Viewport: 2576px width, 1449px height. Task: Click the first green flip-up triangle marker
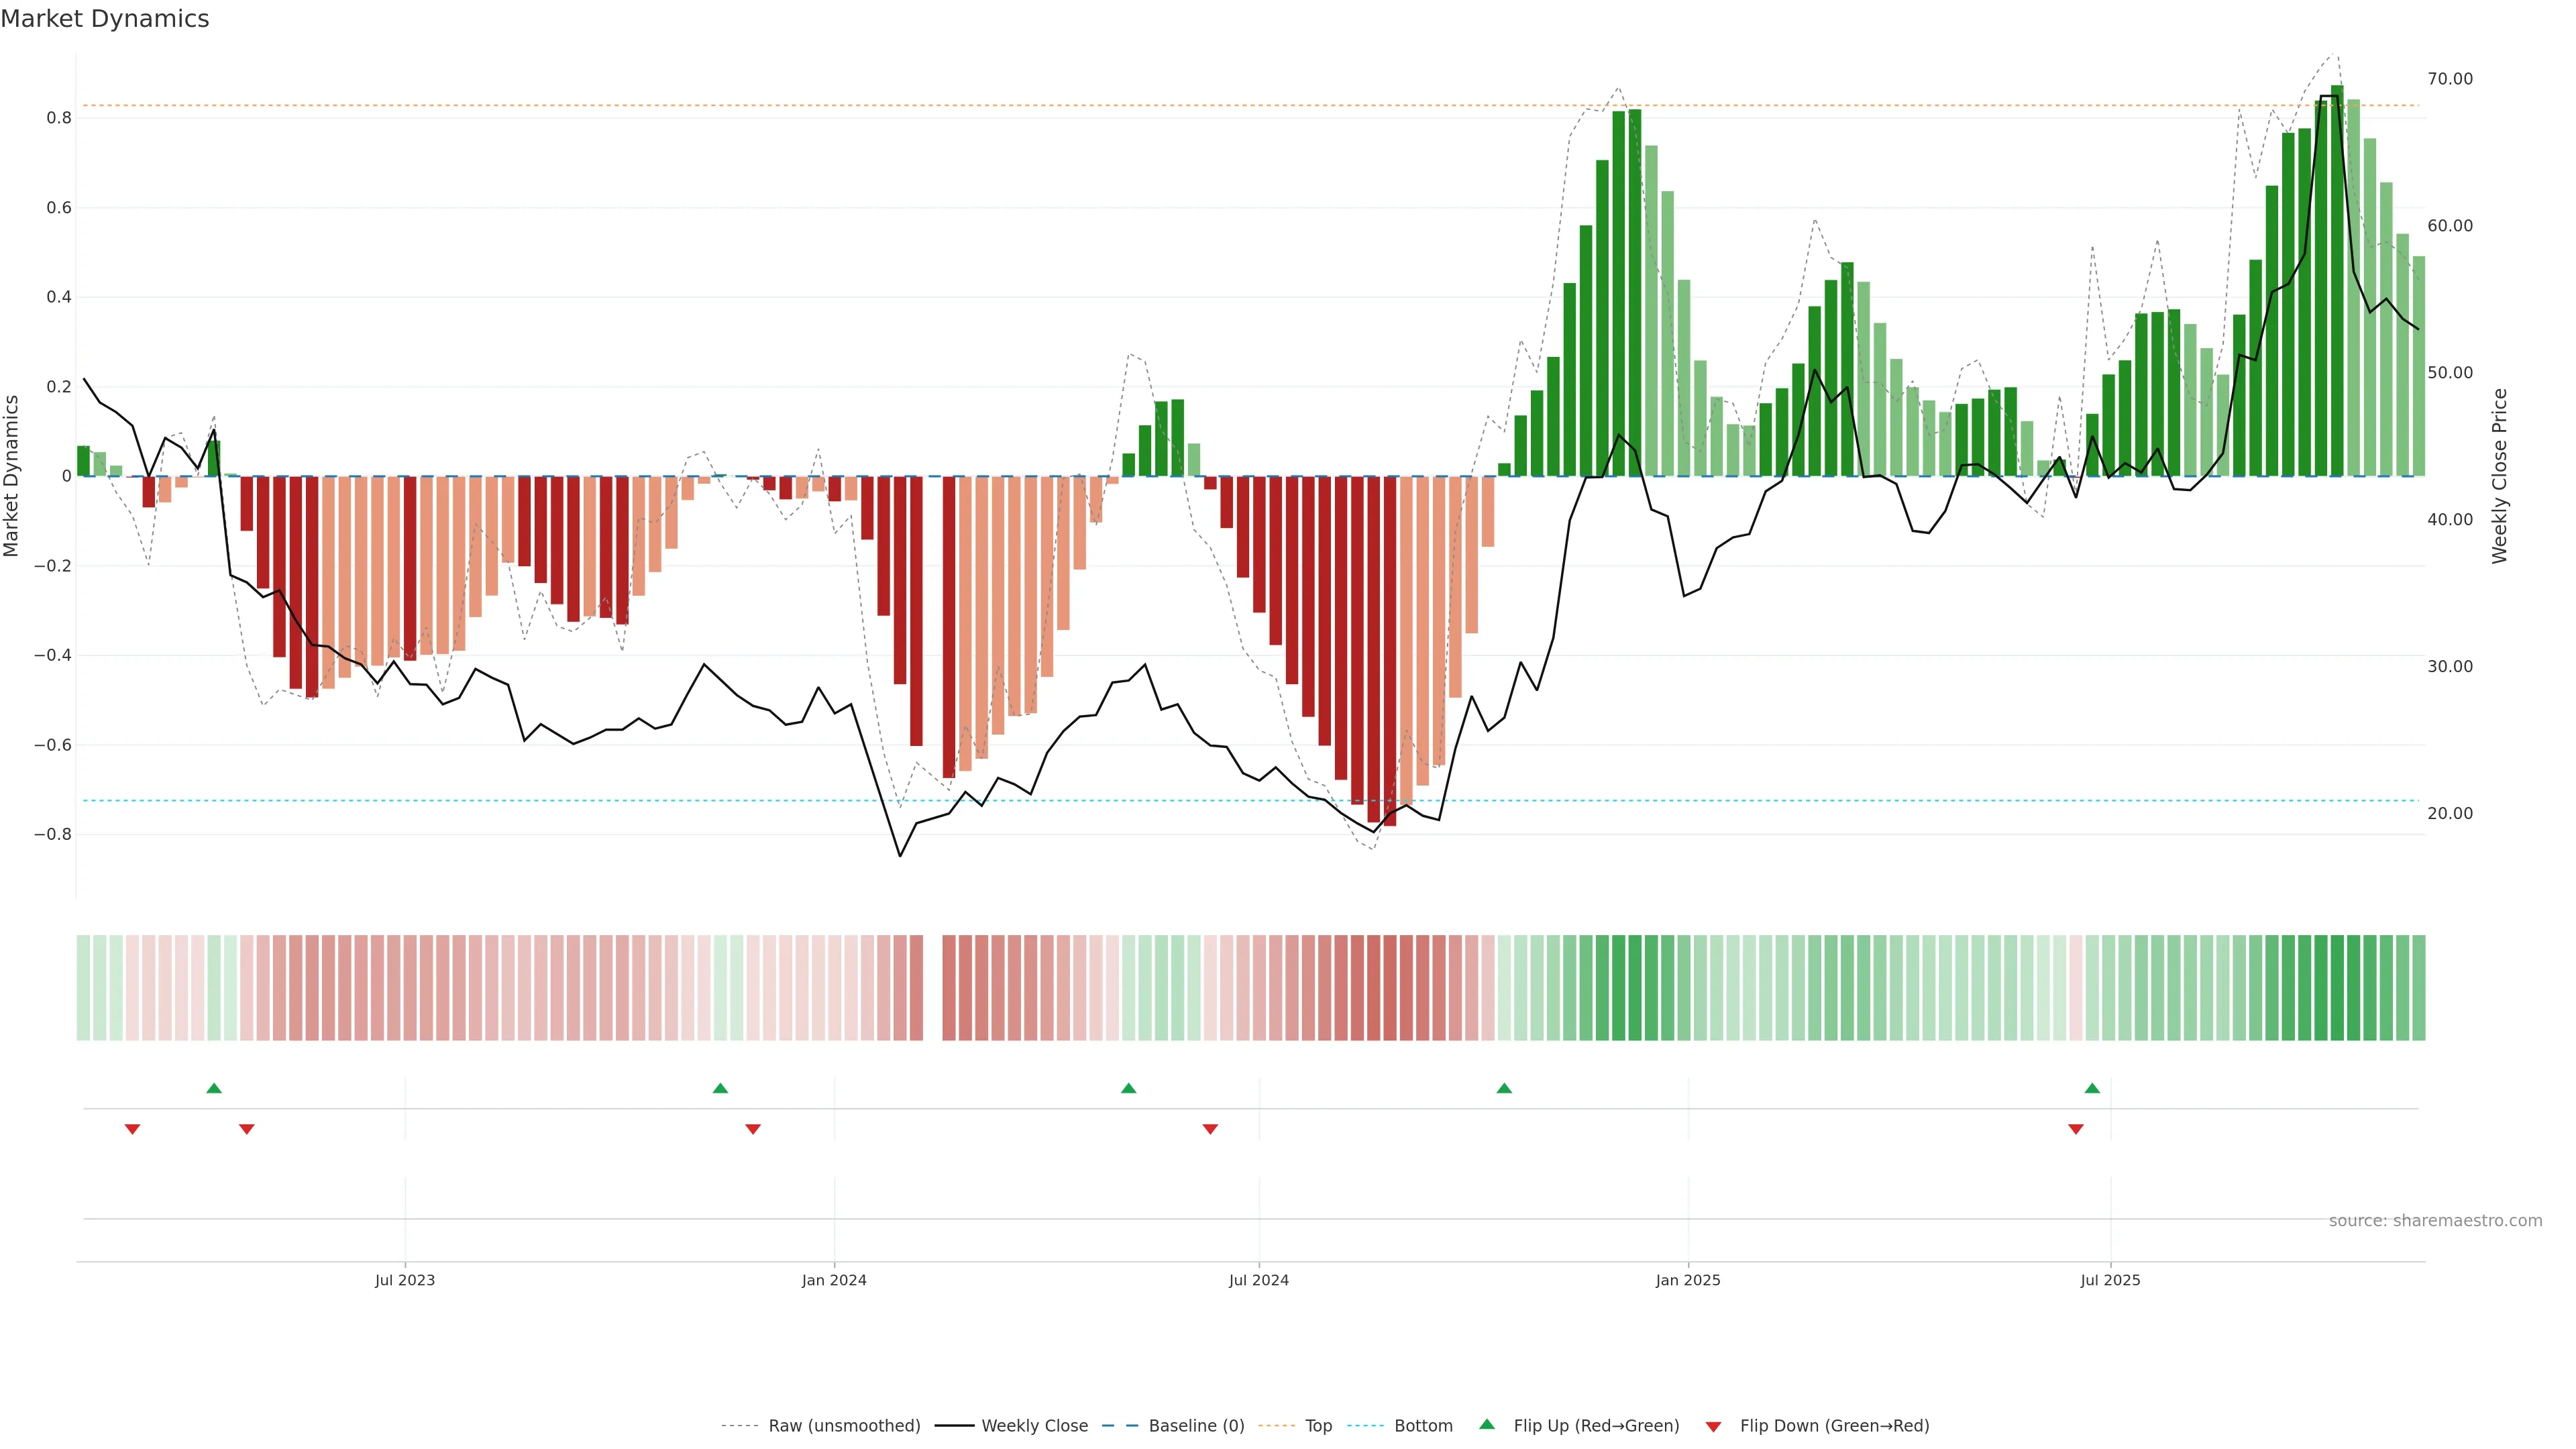[x=214, y=1088]
